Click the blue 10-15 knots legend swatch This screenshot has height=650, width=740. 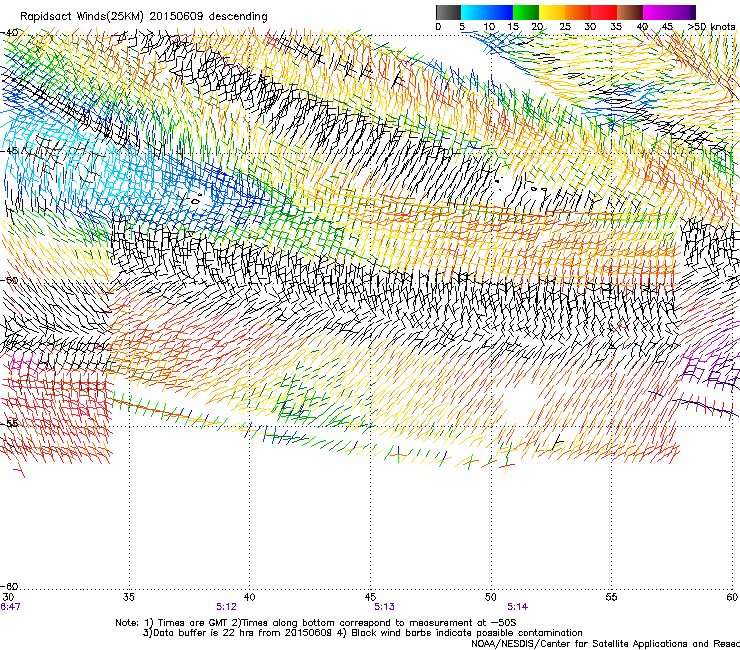tap(500, 12)
